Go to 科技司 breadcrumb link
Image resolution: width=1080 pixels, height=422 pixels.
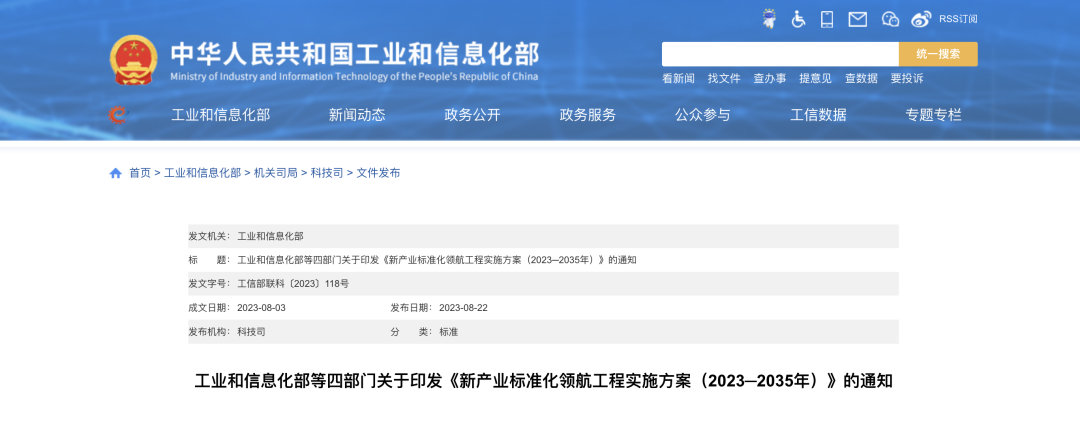click(326, 173)
